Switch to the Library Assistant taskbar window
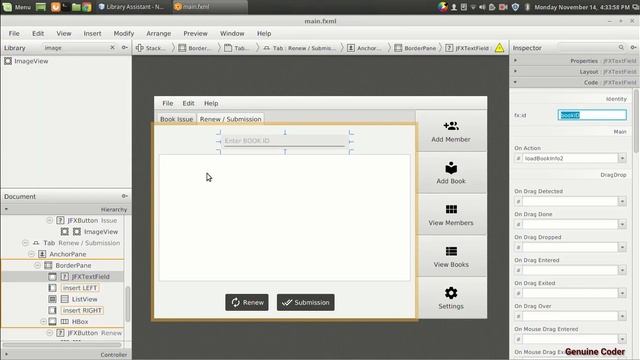Image resolution: width=640 pixels, height=360 pixels. 131,7
